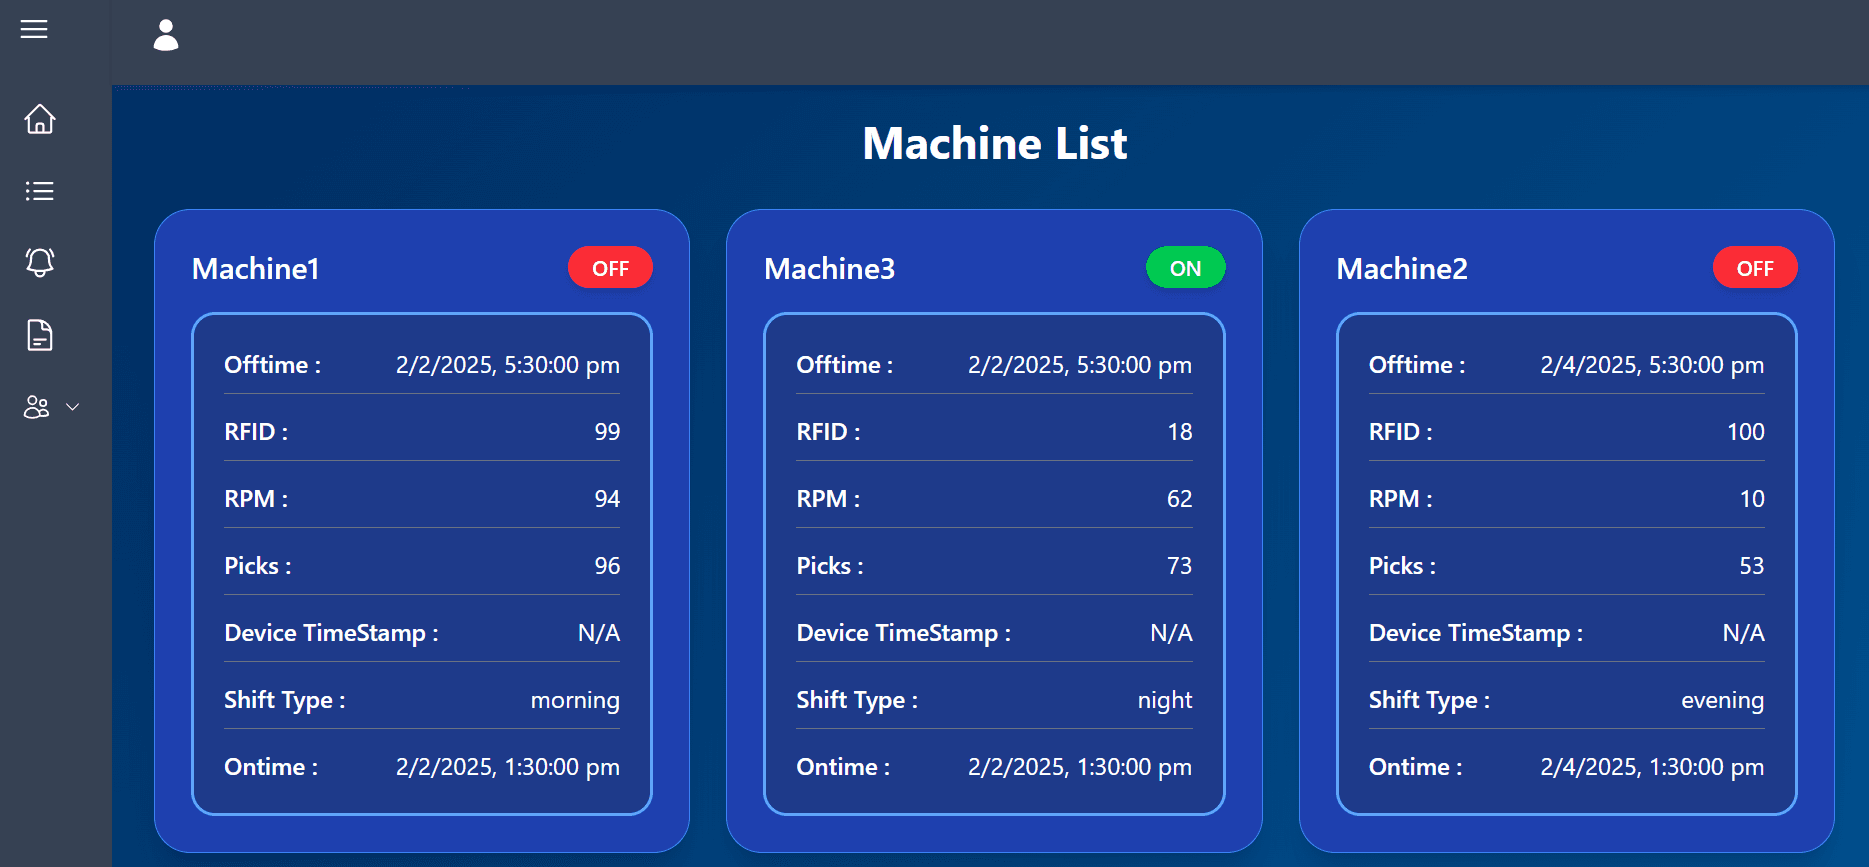Click Machine1 Ontime value 2/2/2025, 1:30:00 pm
This screenshot has height=867, width=1869.
508,767
